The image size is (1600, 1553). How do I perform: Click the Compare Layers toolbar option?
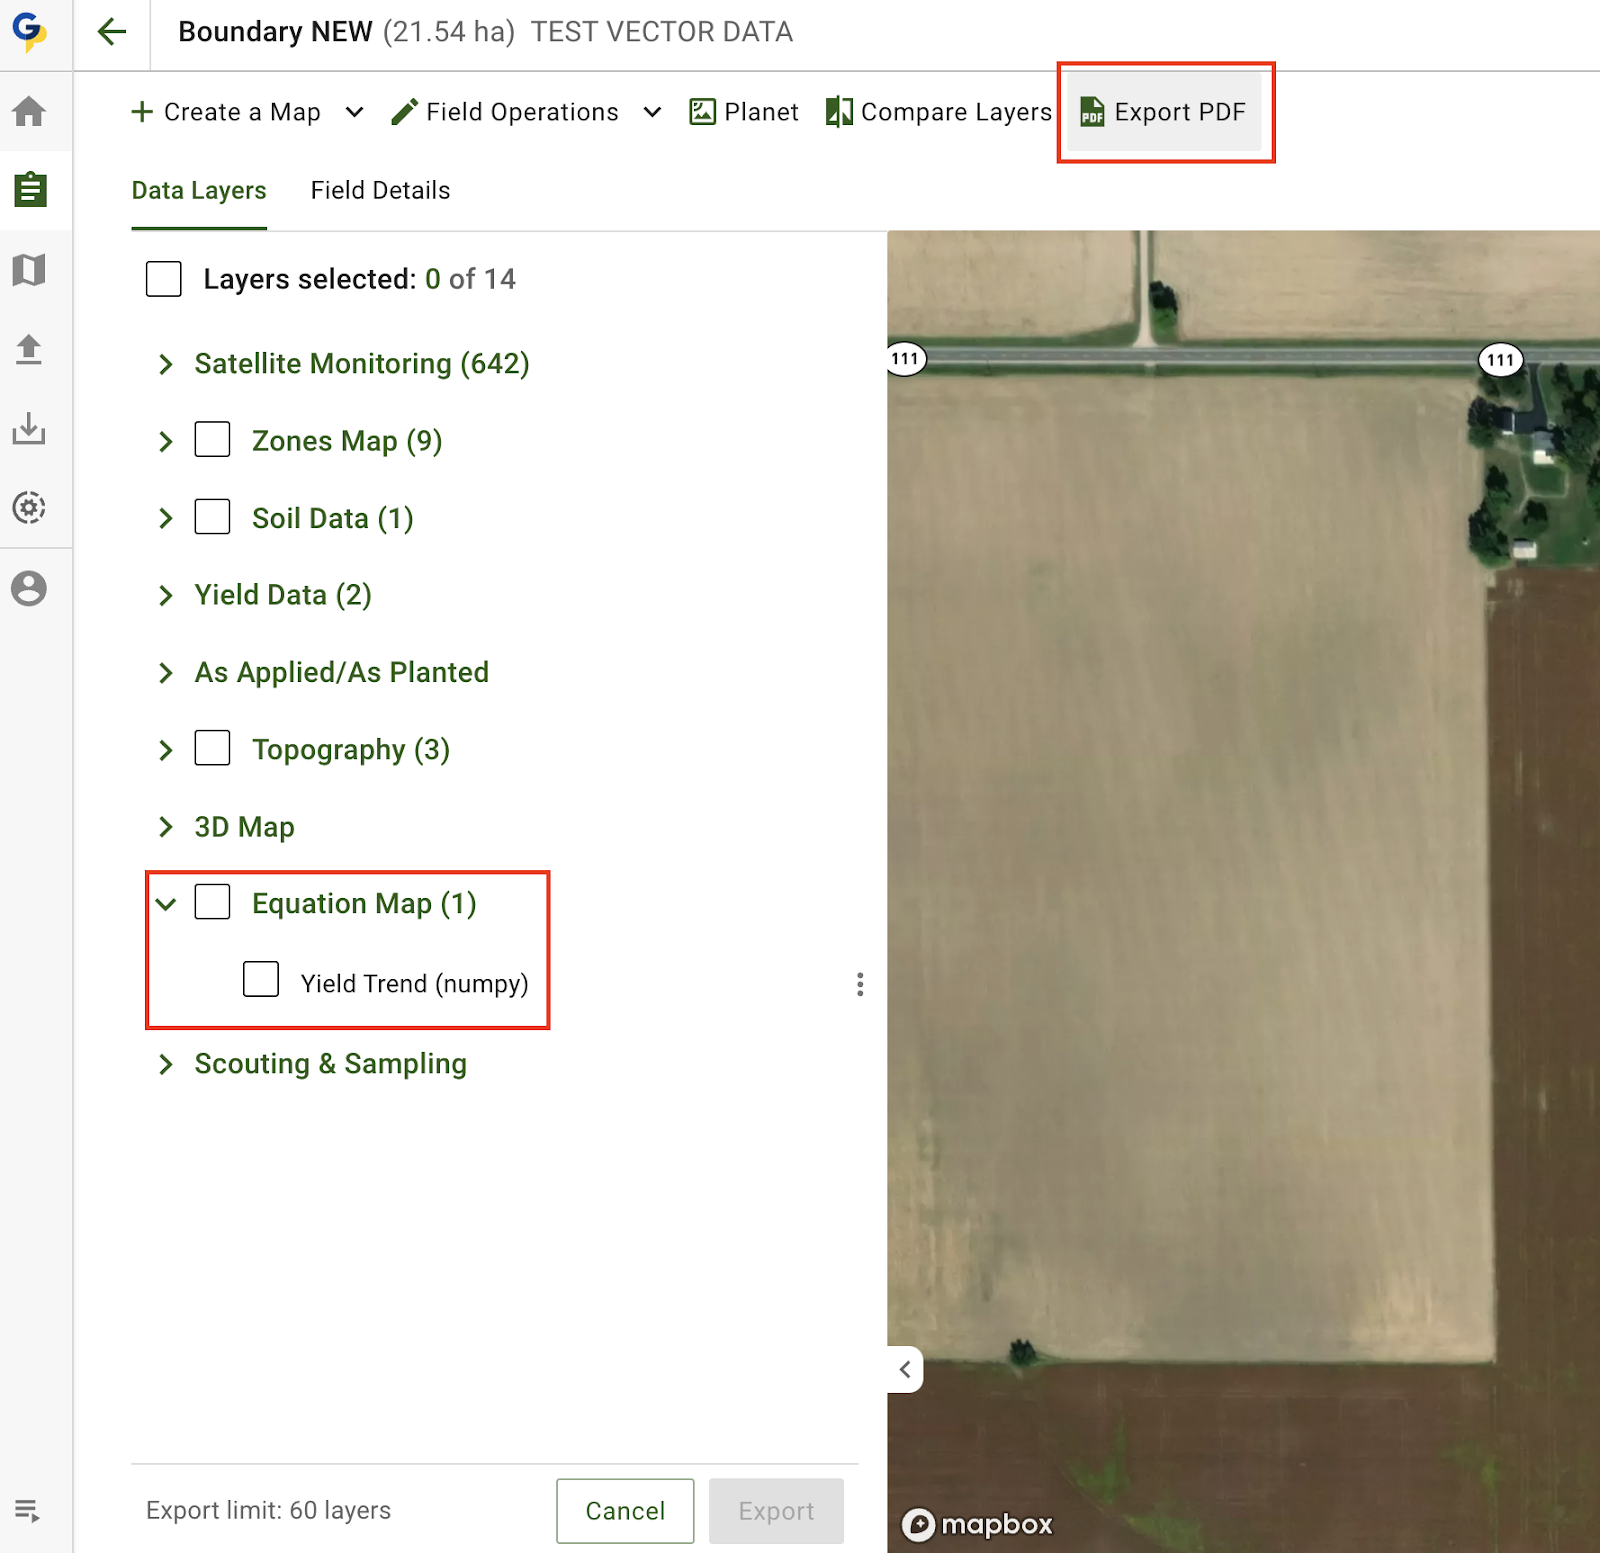tap(939, 112)
